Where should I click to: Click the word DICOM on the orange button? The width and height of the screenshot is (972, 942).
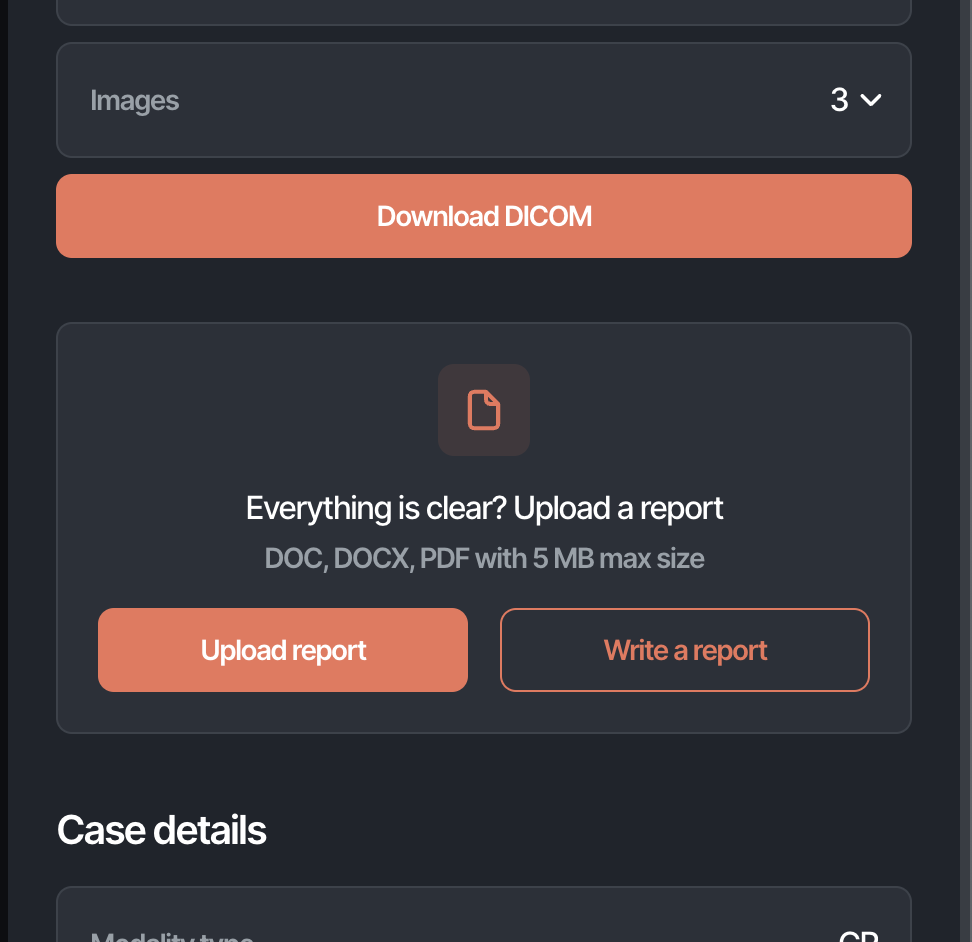click(548, 216)
